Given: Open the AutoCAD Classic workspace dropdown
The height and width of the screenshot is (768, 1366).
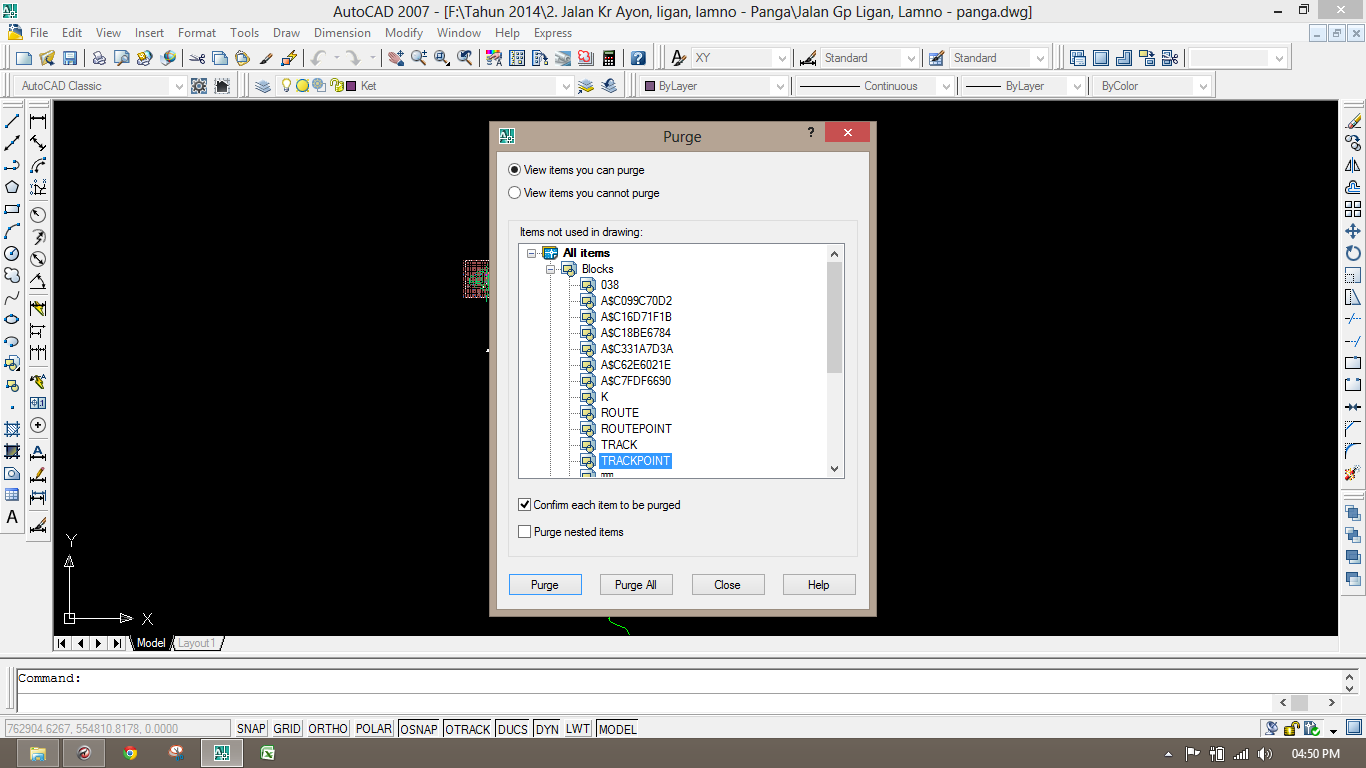Looking at the screenshot, I should [x=179, y=86].
